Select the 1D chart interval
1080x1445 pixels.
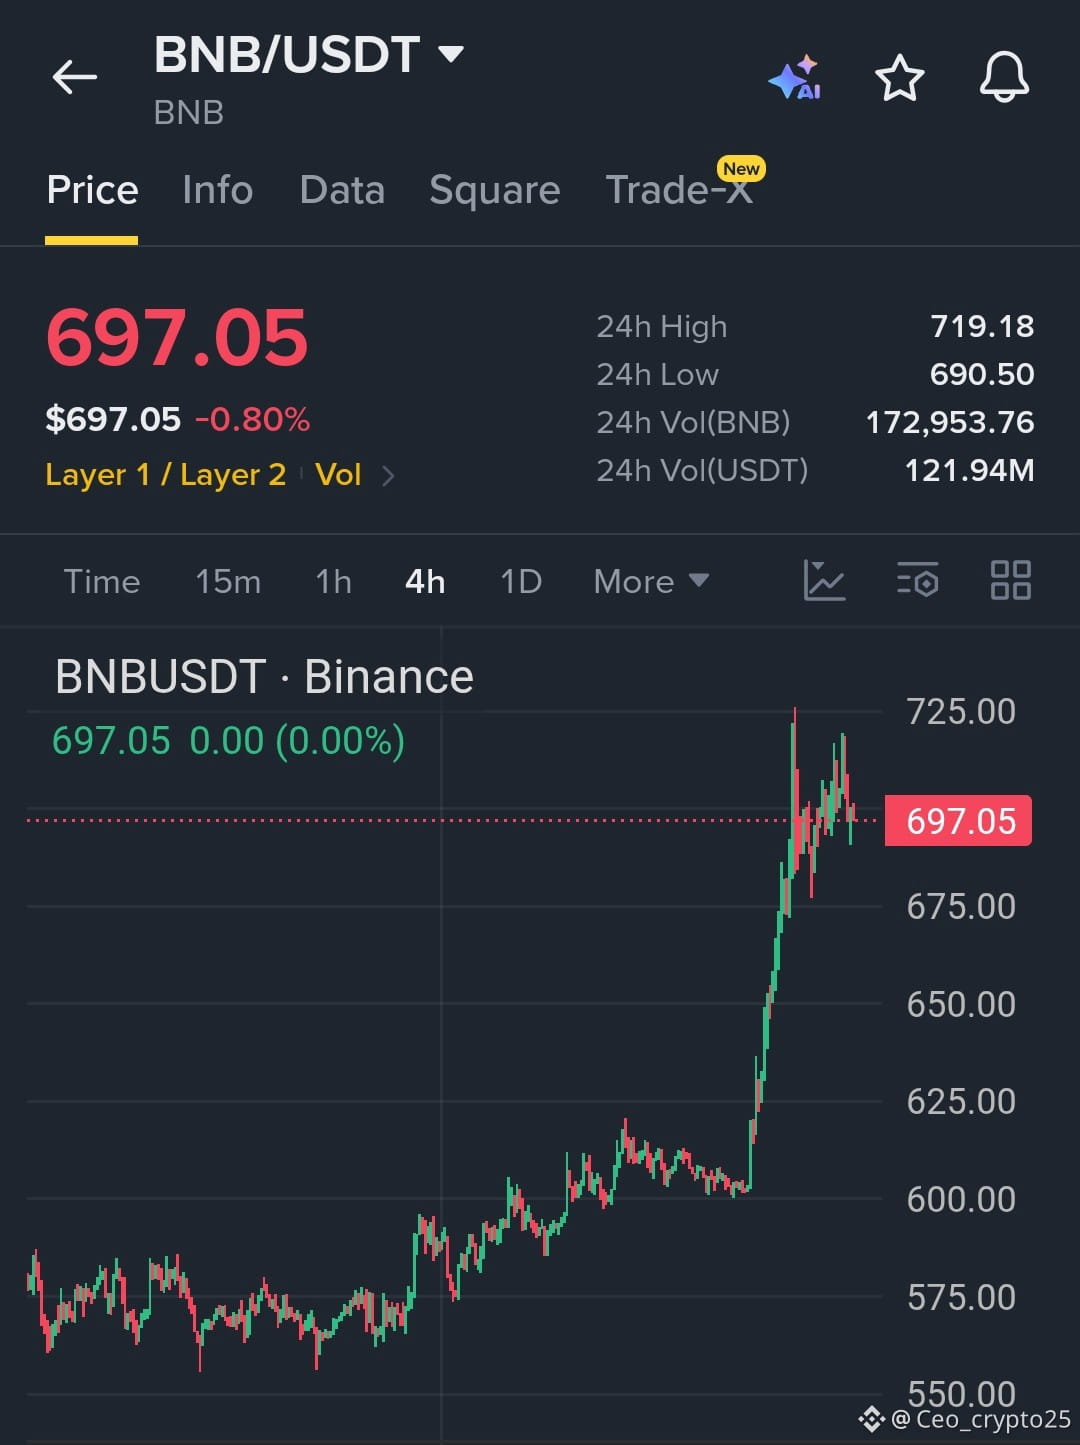point(521,581)
